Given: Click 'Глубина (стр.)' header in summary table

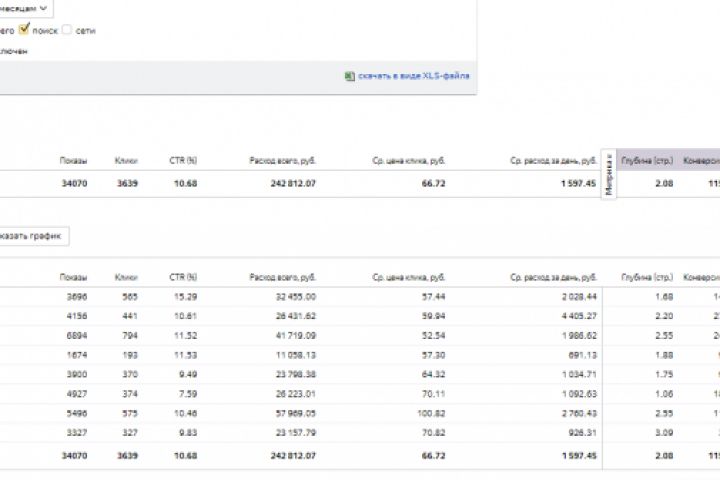Looking at the screenshot, I should pos(644,160).
